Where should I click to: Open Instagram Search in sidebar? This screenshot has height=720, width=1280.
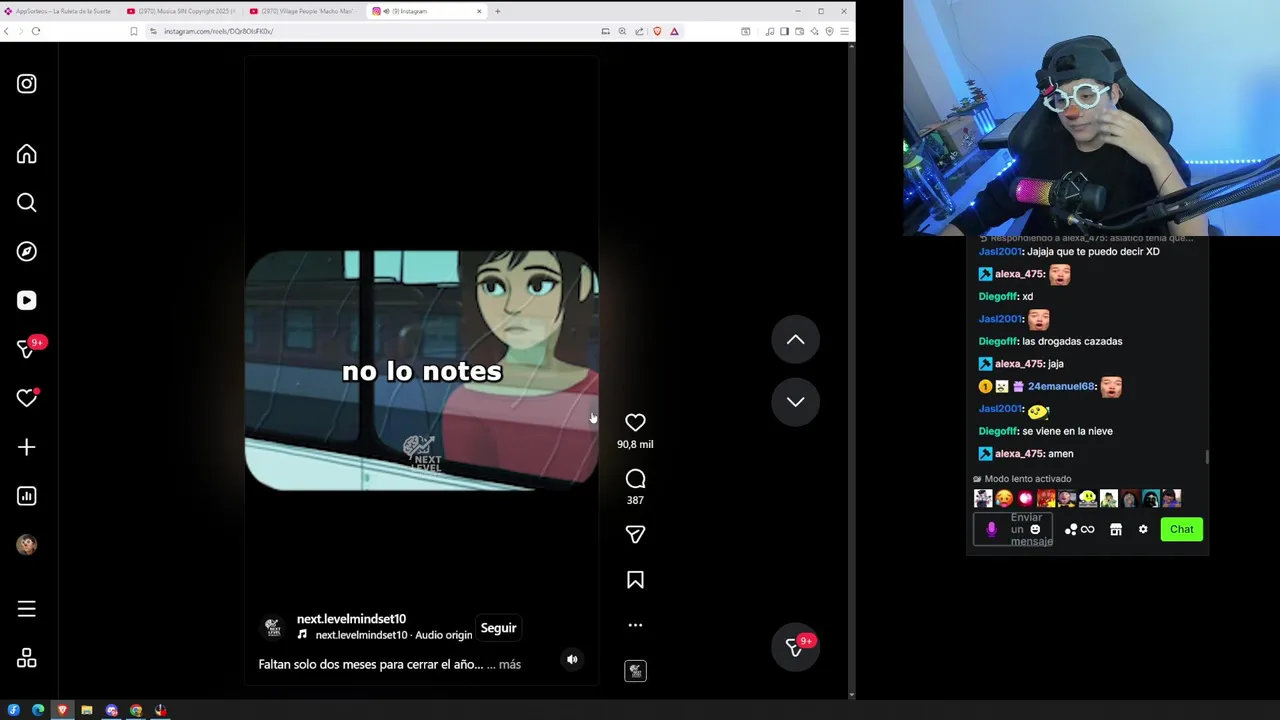click(27, 203)
